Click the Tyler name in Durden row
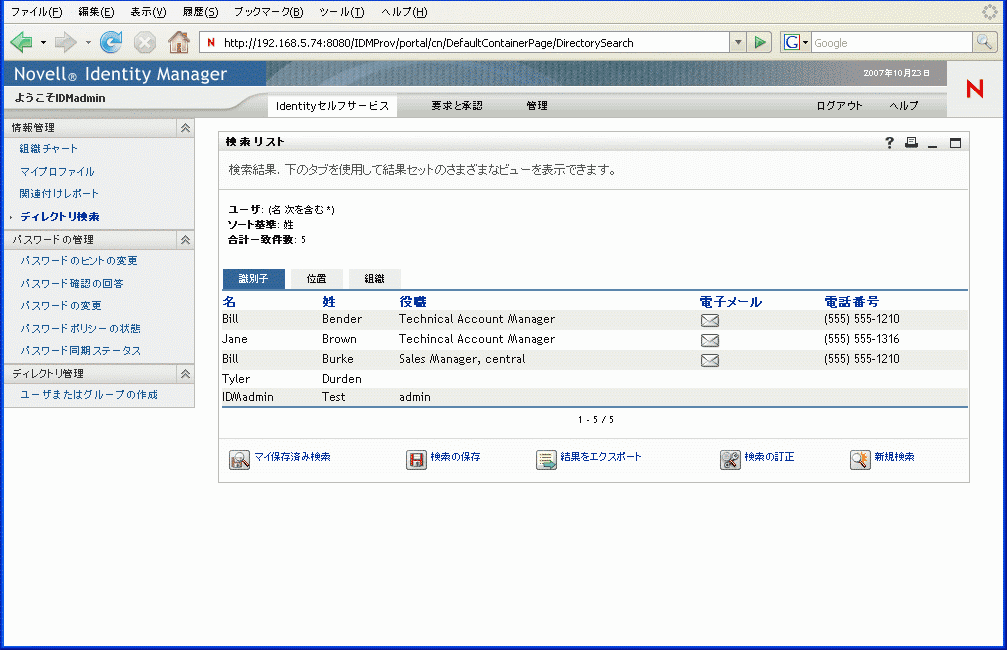The height and width of the screenshot is (650, 1007). [236, 379]
